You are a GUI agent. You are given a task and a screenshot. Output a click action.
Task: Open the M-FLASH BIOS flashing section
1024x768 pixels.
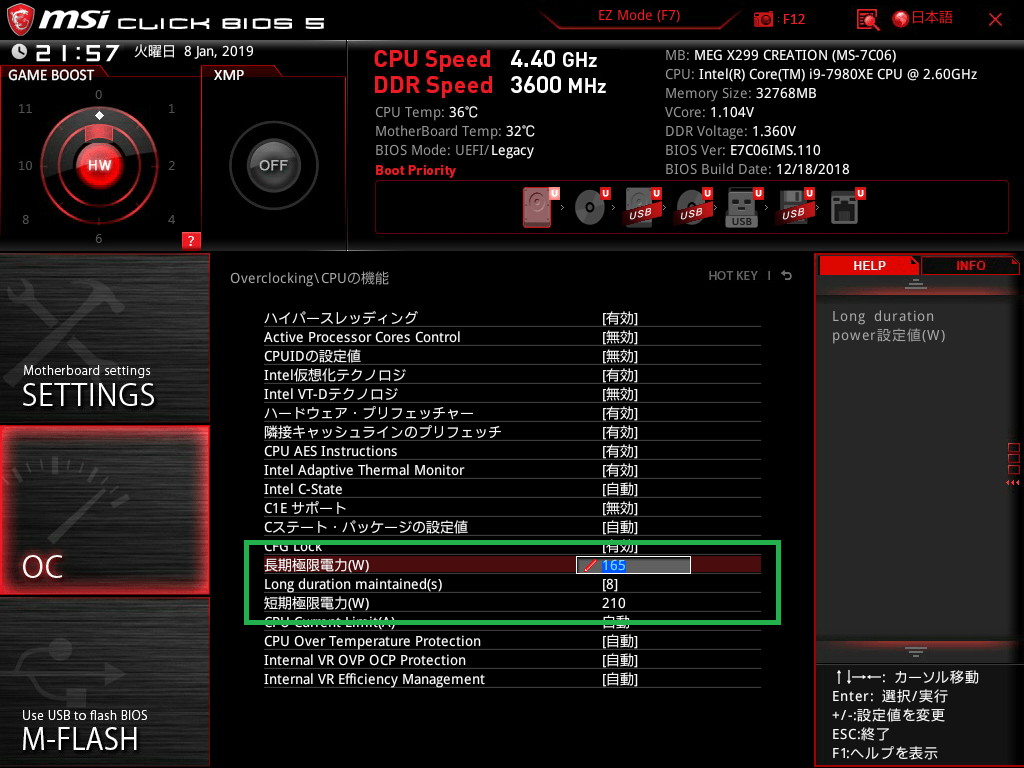[x=104, y=682]
